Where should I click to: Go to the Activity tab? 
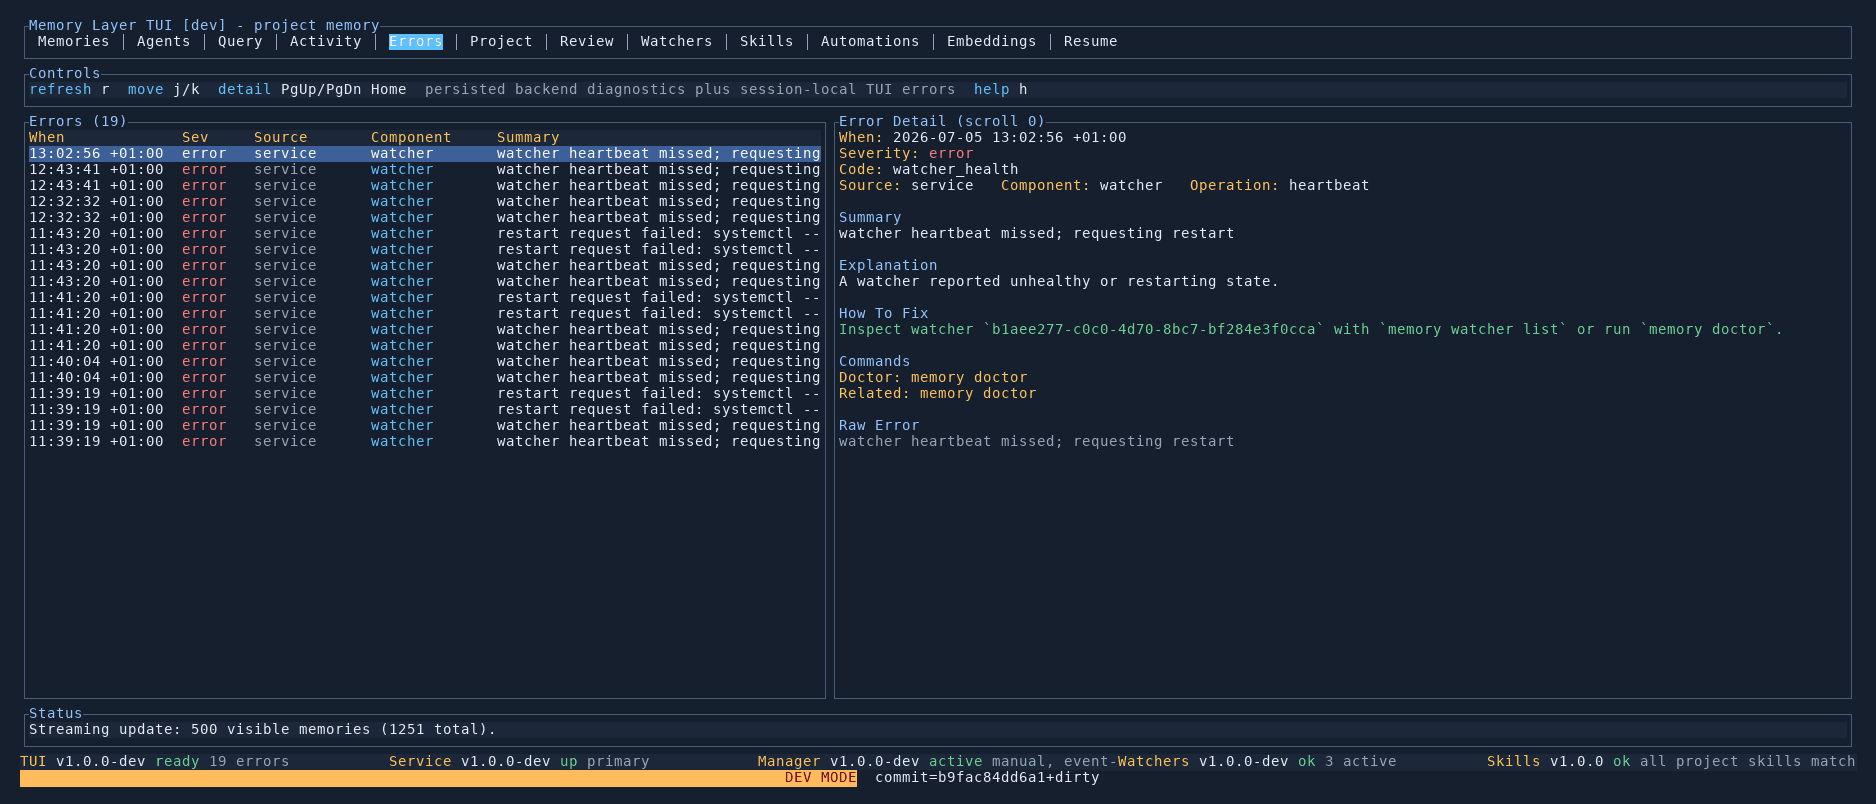pyautogui.click(x=325, y=41)
